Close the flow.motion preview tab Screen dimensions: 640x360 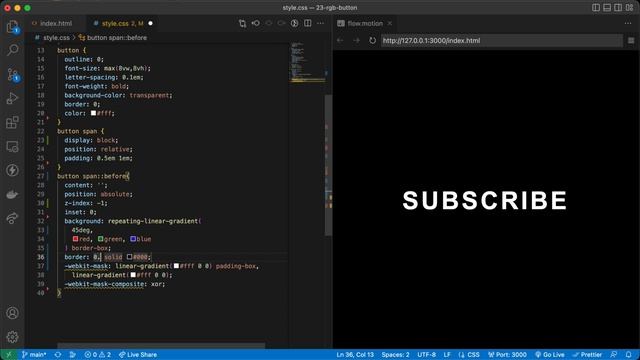[390, 23]
